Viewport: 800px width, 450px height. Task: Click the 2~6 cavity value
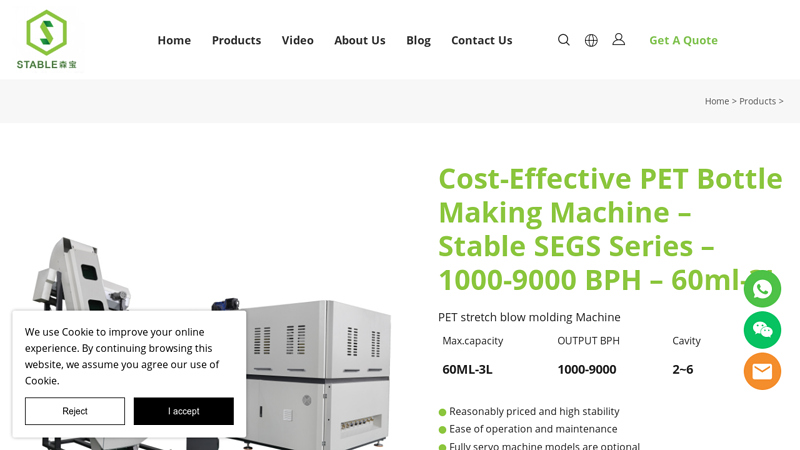(683, 369)
